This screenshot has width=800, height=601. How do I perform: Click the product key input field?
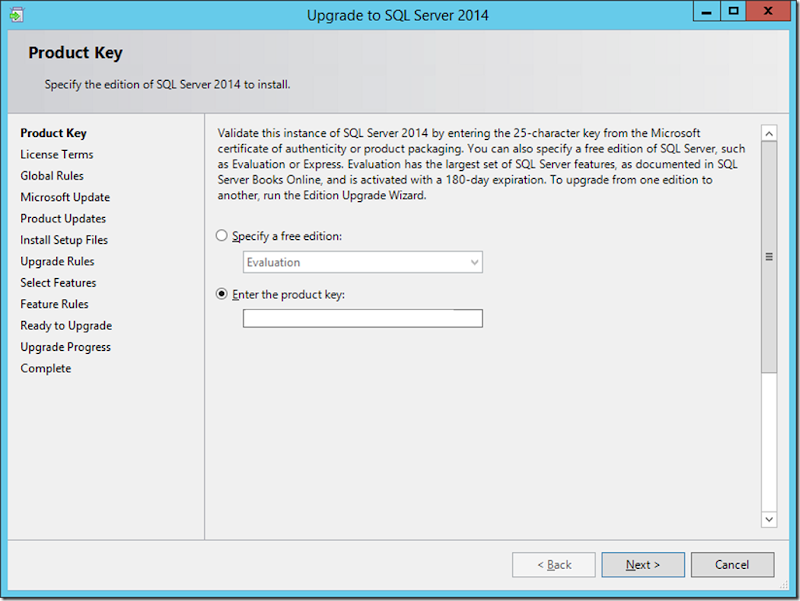click(x=363, y=318)
